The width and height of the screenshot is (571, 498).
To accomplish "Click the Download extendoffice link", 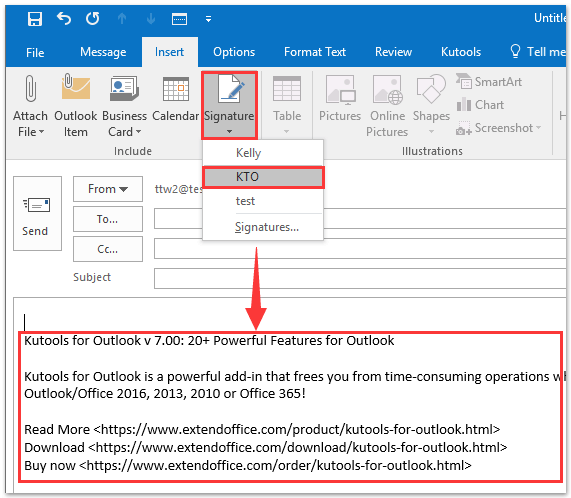I will (x=297, y=447).
